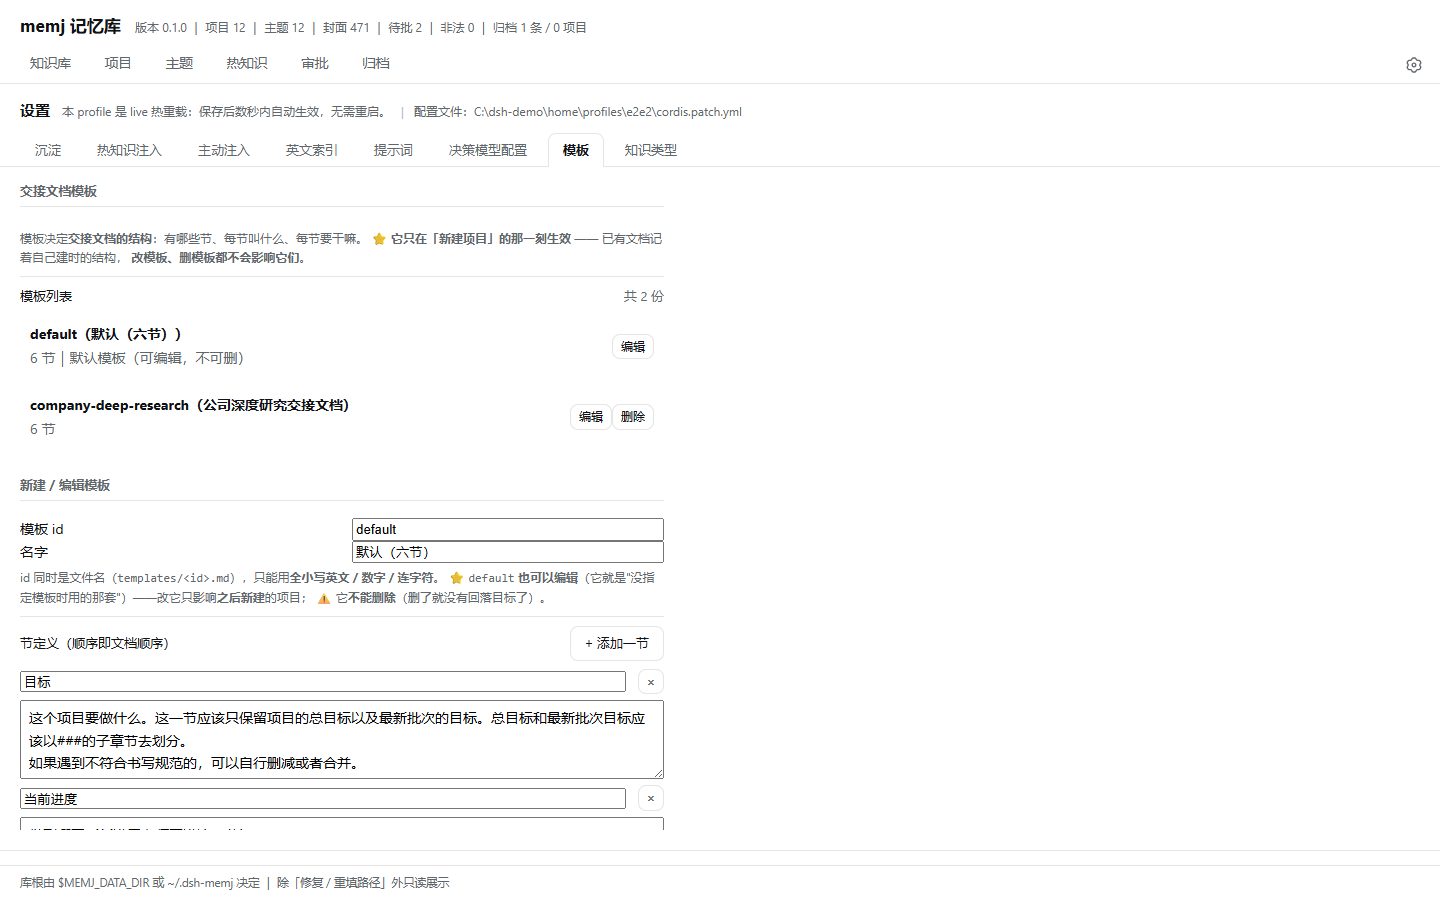Open the 知识库 nav item
This screenshot has width=1440, height=900.
coord(50,63)
